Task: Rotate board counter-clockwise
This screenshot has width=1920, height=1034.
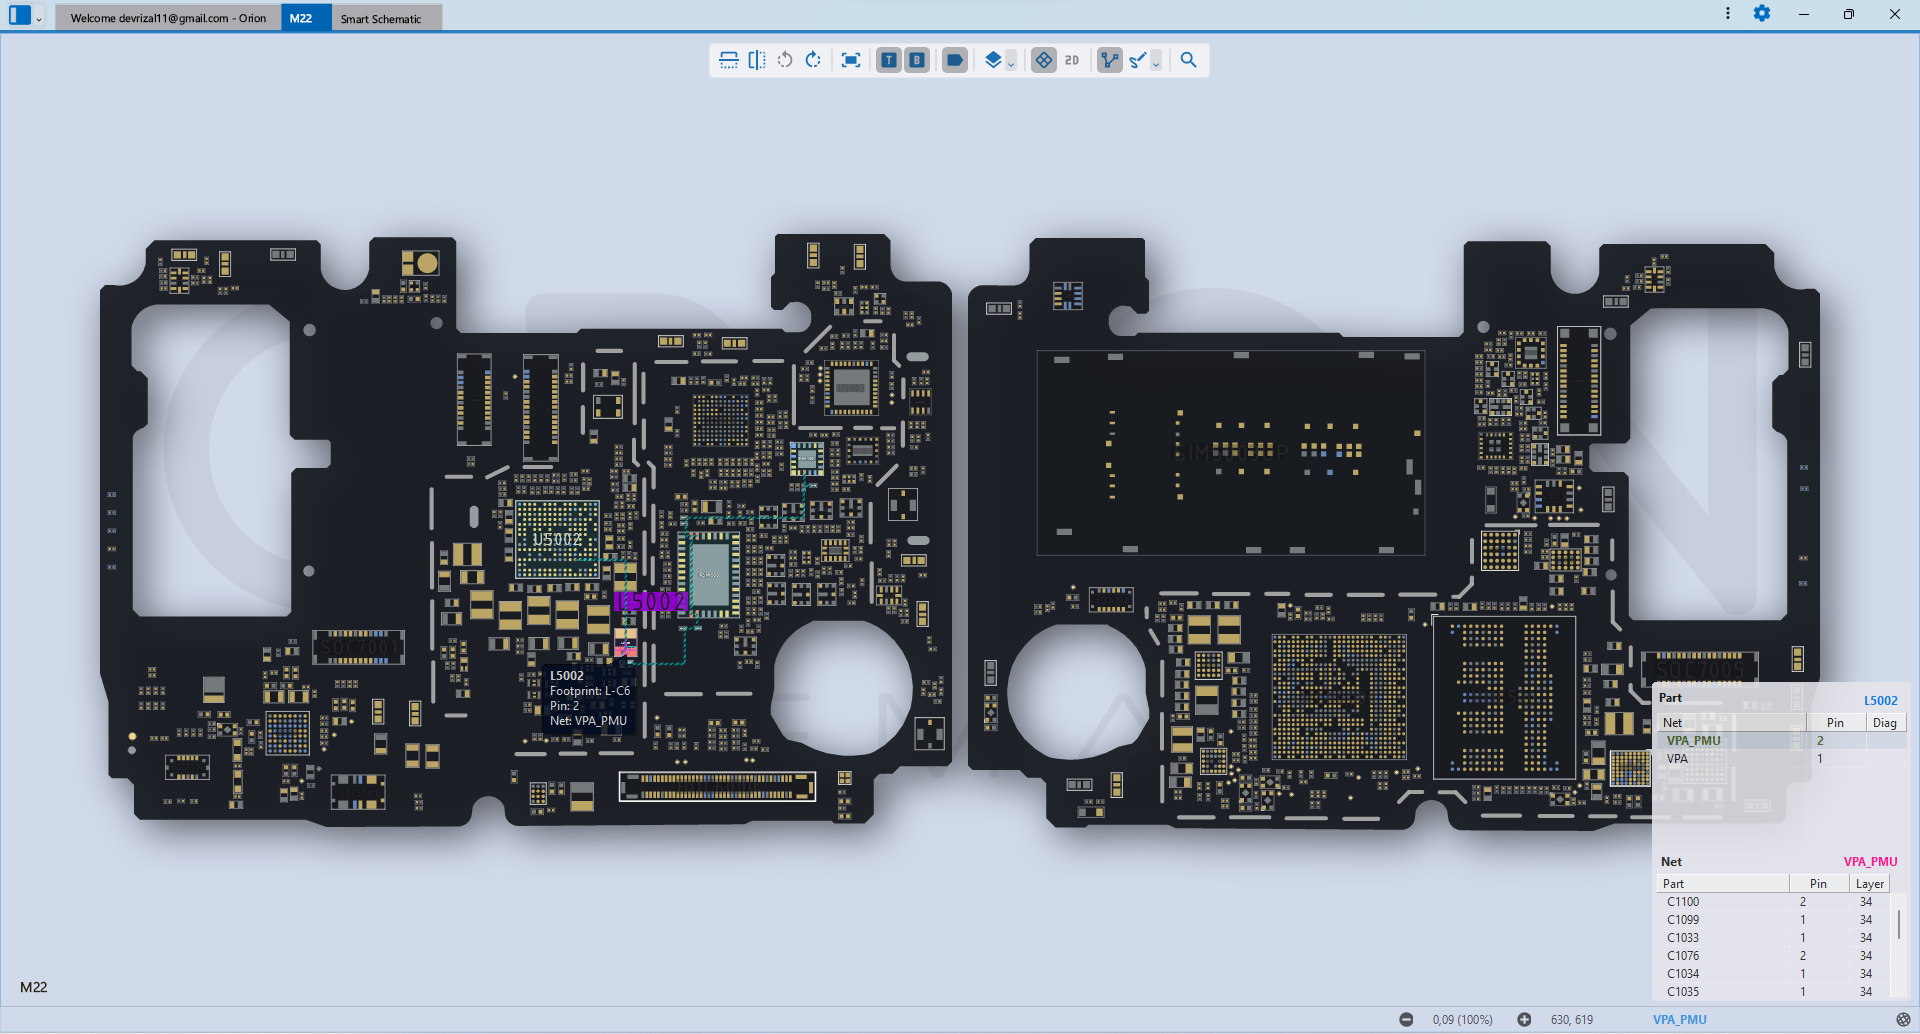Action: tap(785, 60)
